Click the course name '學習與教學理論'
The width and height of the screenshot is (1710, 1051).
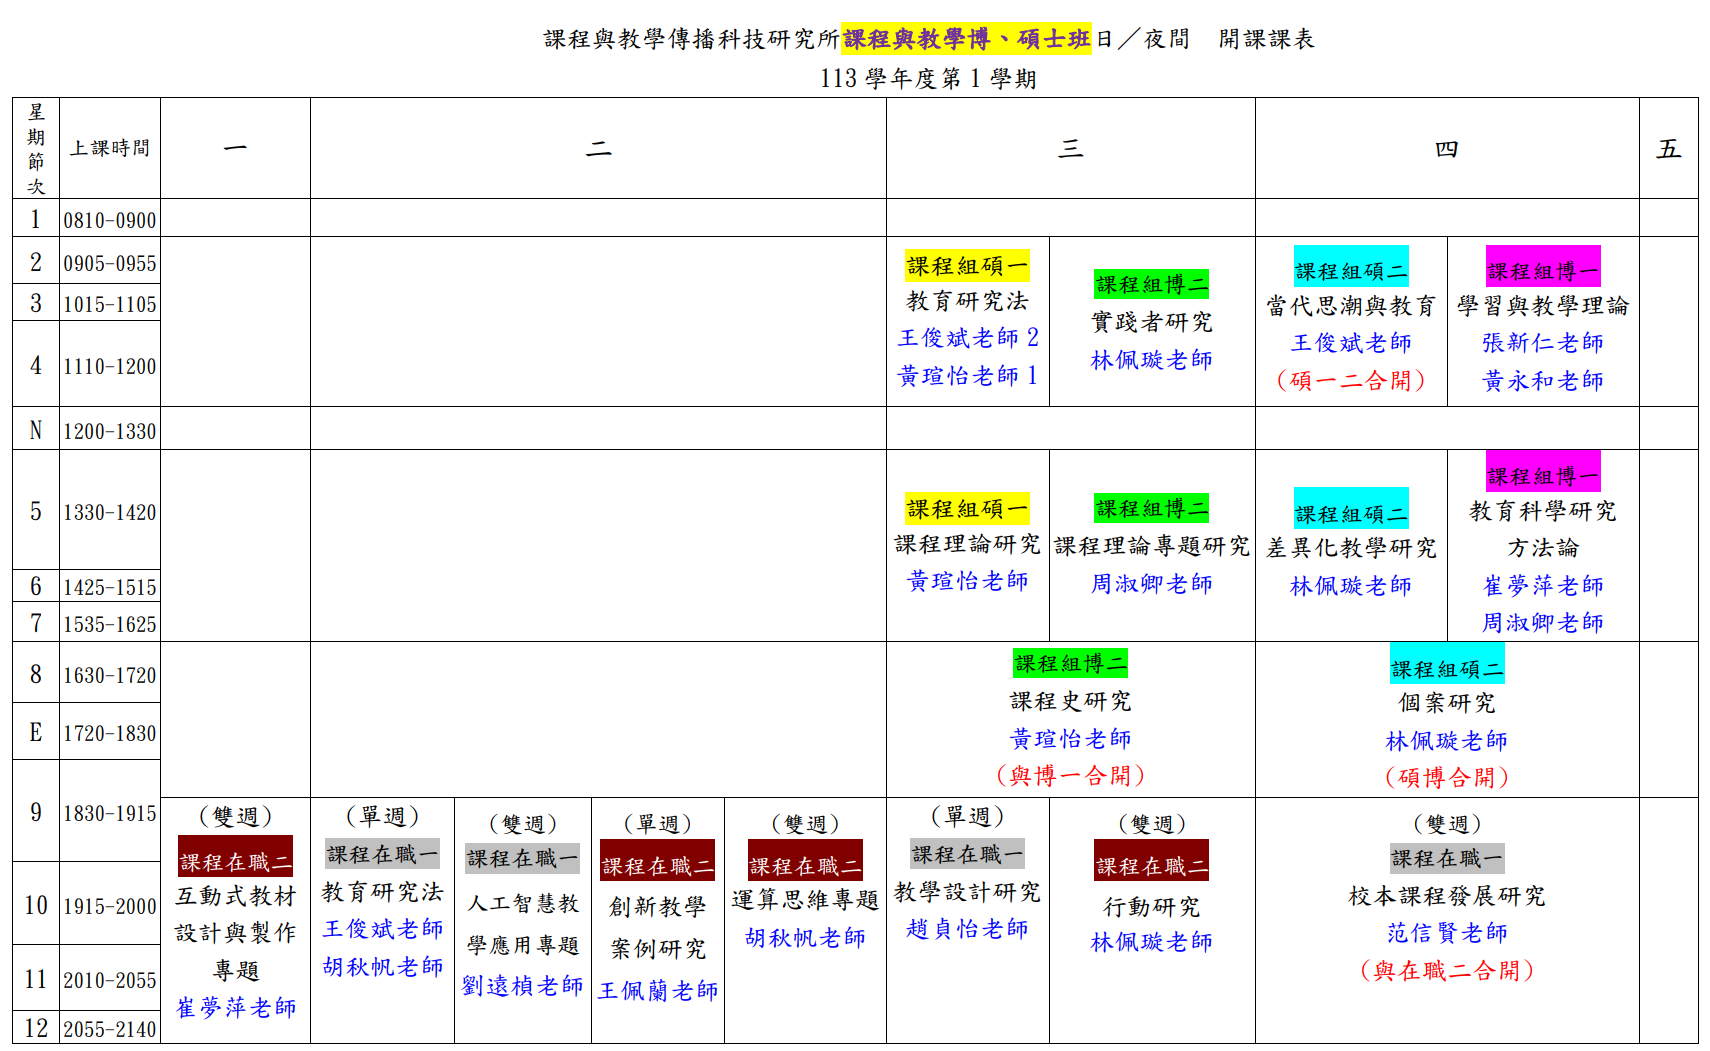(x=1543, y=306)
